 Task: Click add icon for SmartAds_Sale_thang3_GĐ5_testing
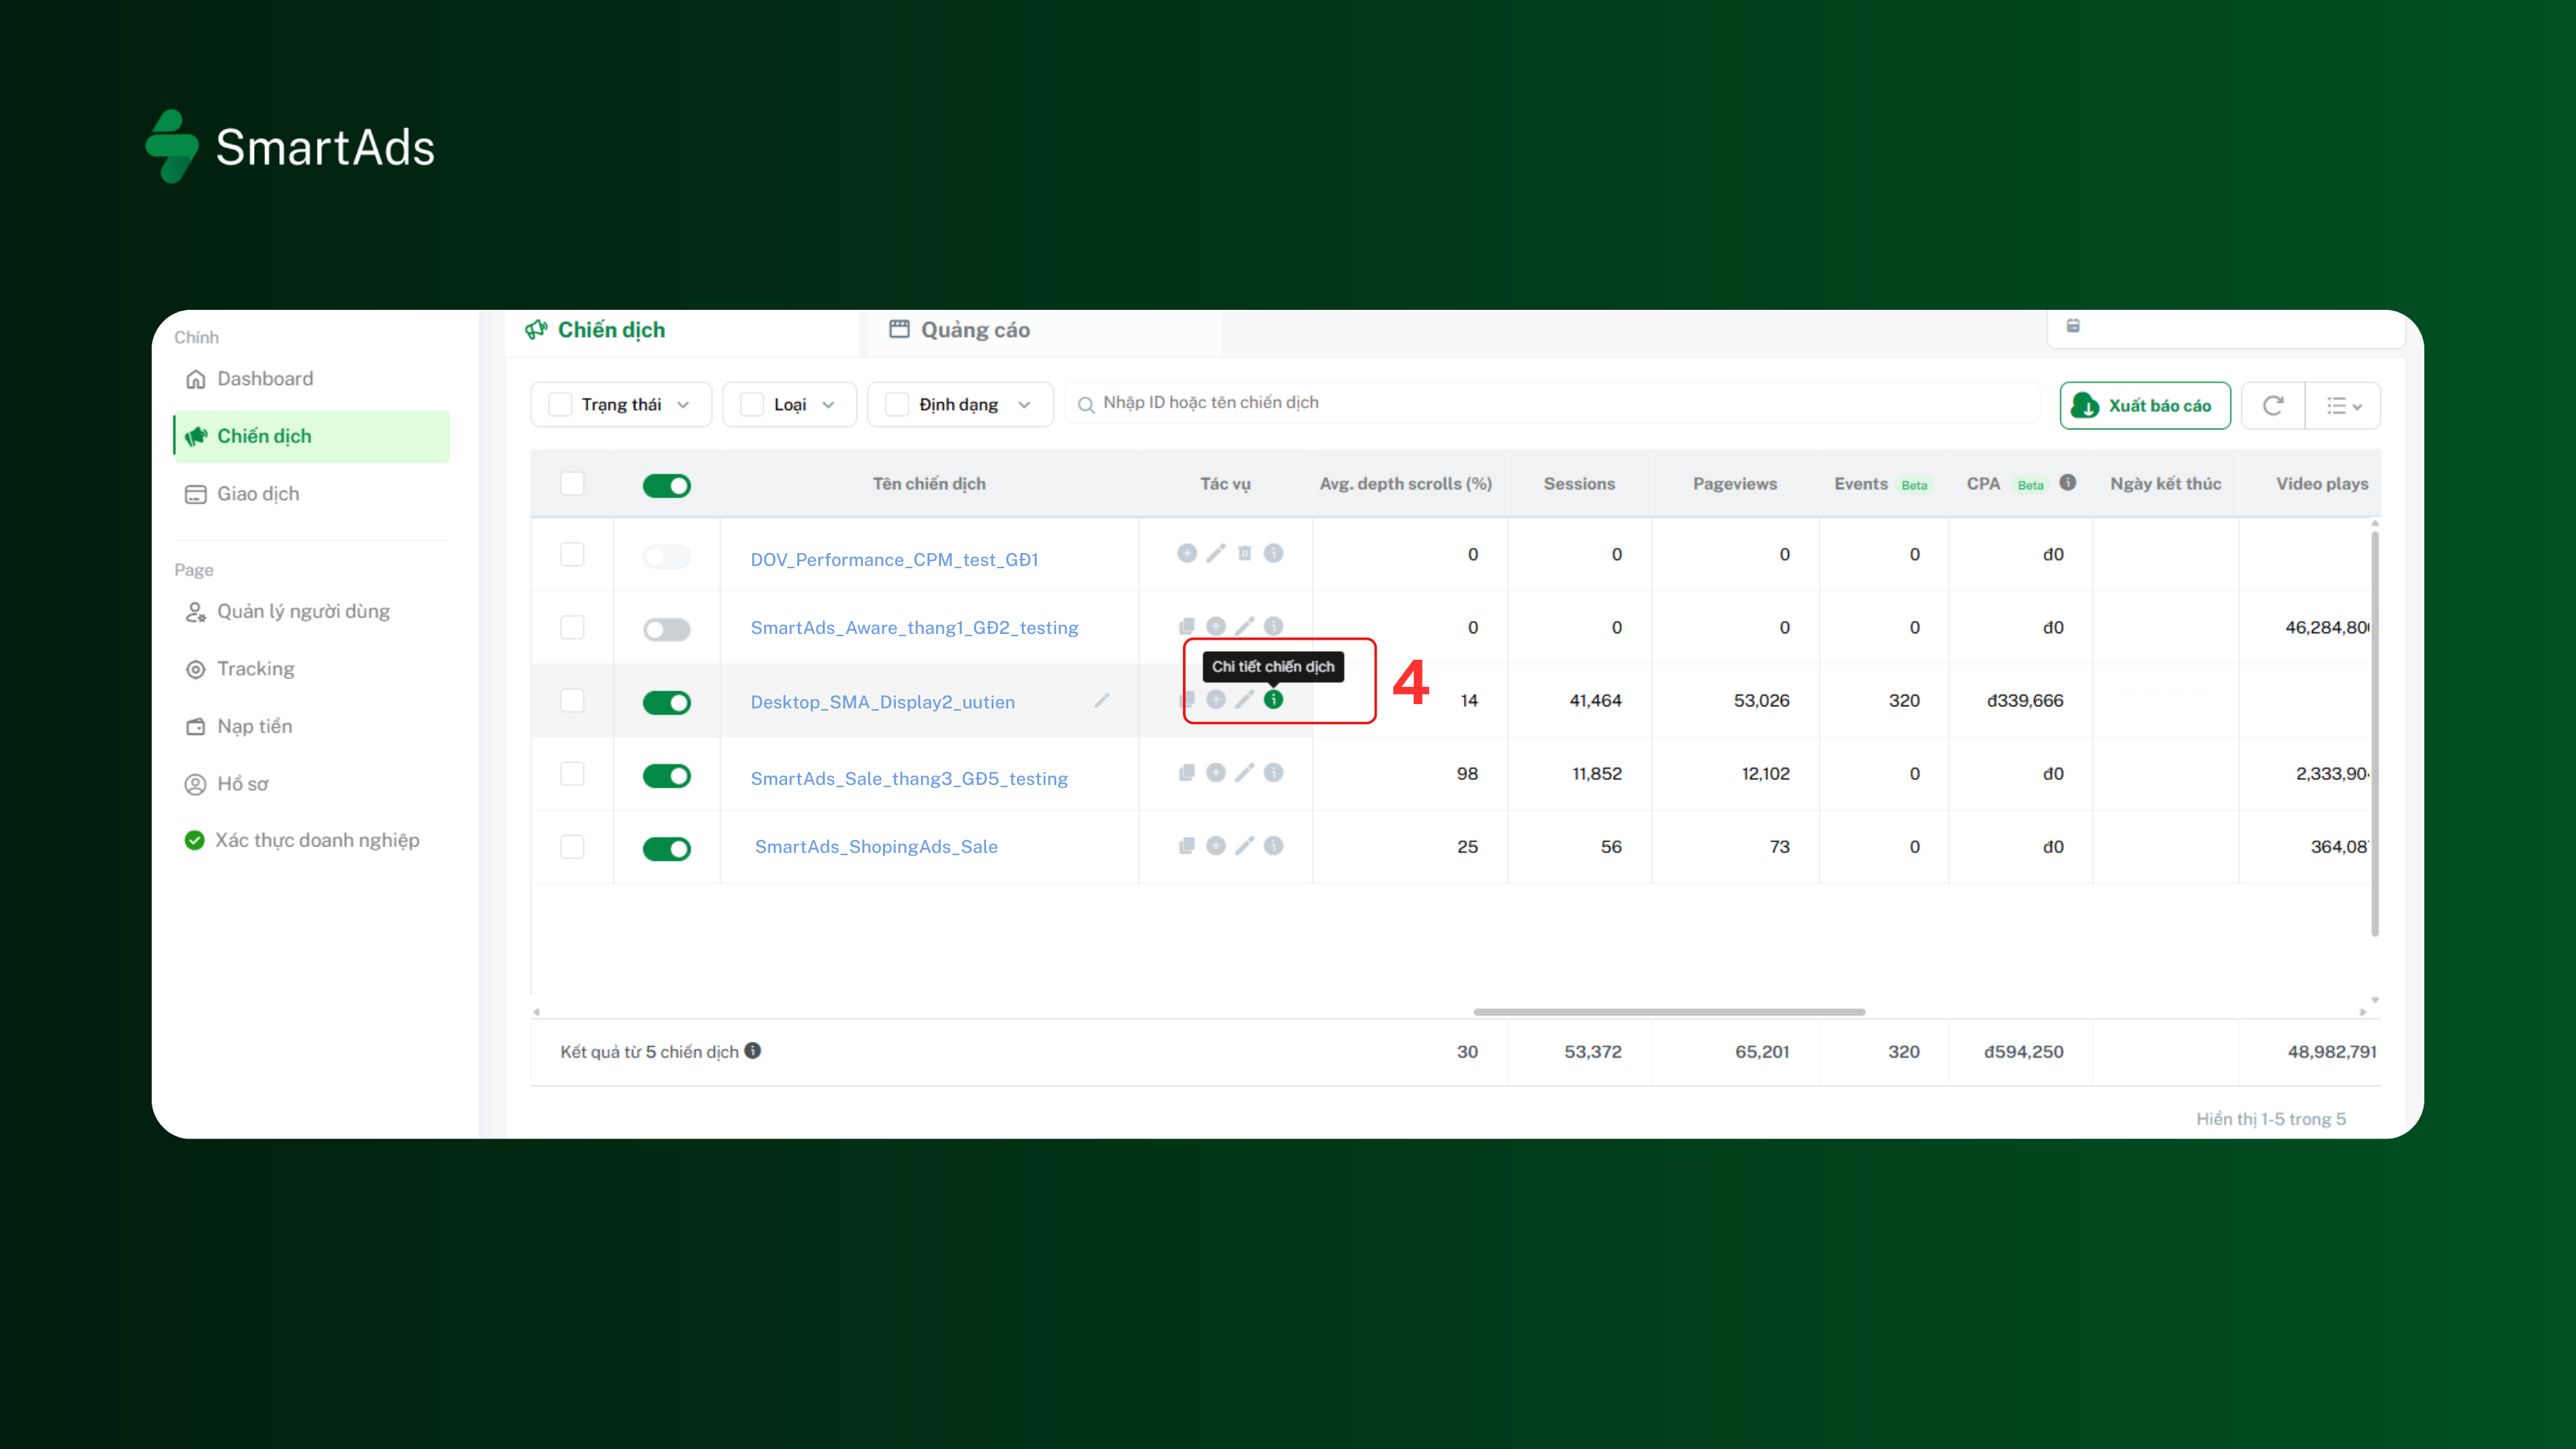[1216, 772]
